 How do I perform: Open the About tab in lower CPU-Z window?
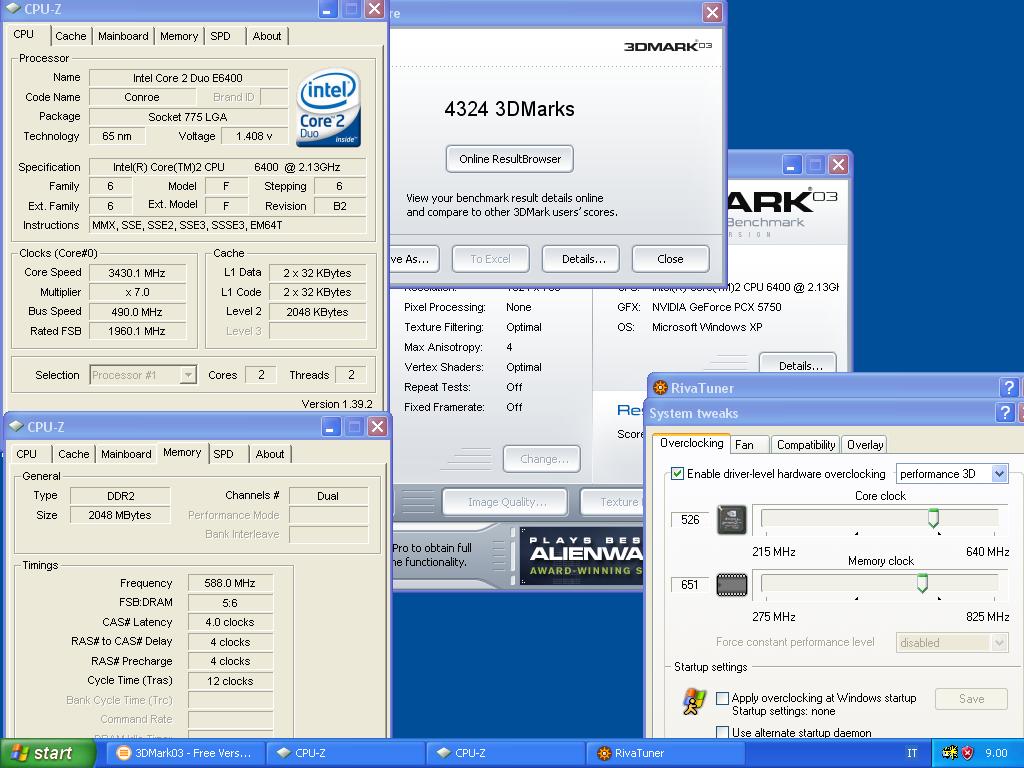(270, 454)
